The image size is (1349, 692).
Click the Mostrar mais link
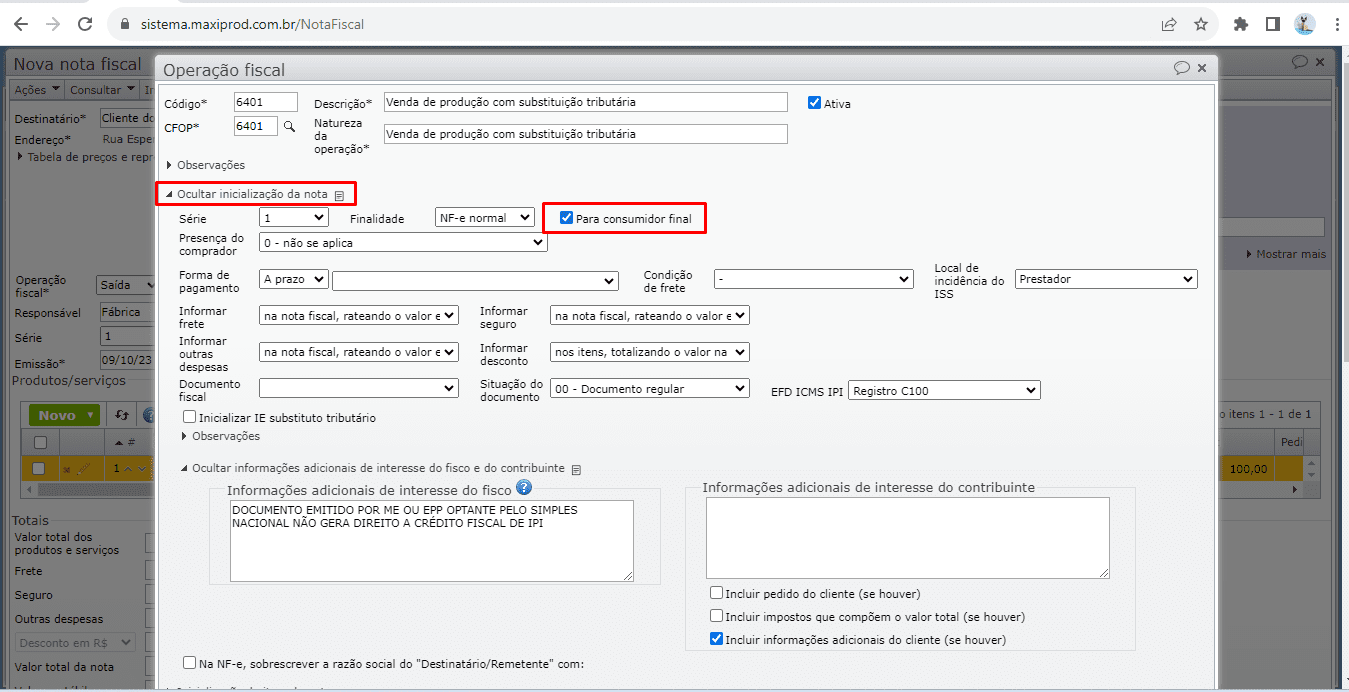(1290, 254)
